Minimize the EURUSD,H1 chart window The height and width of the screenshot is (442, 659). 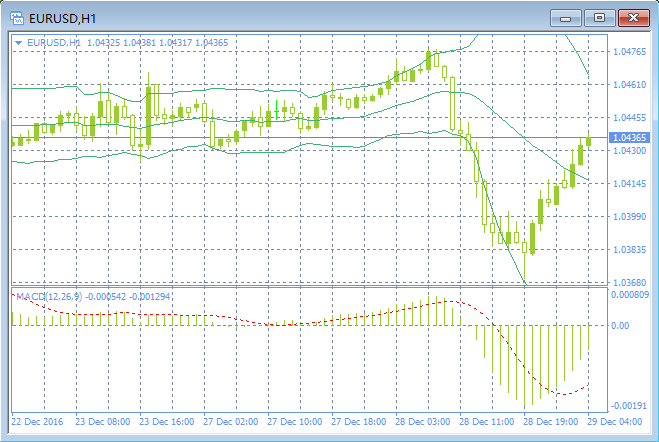[x=565, y=18]
